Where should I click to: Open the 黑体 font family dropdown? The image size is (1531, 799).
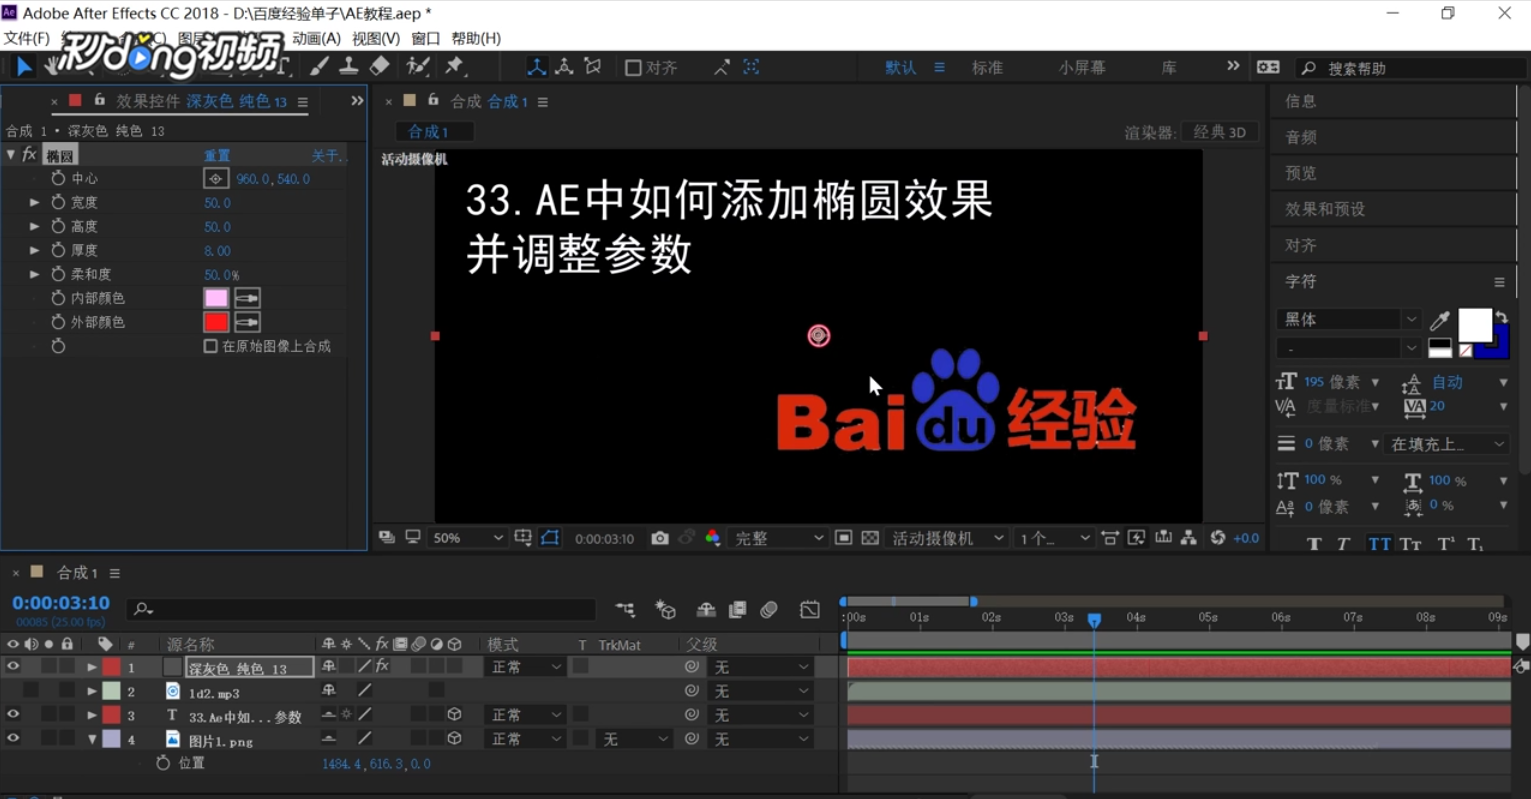click(x=1348, y=320)
